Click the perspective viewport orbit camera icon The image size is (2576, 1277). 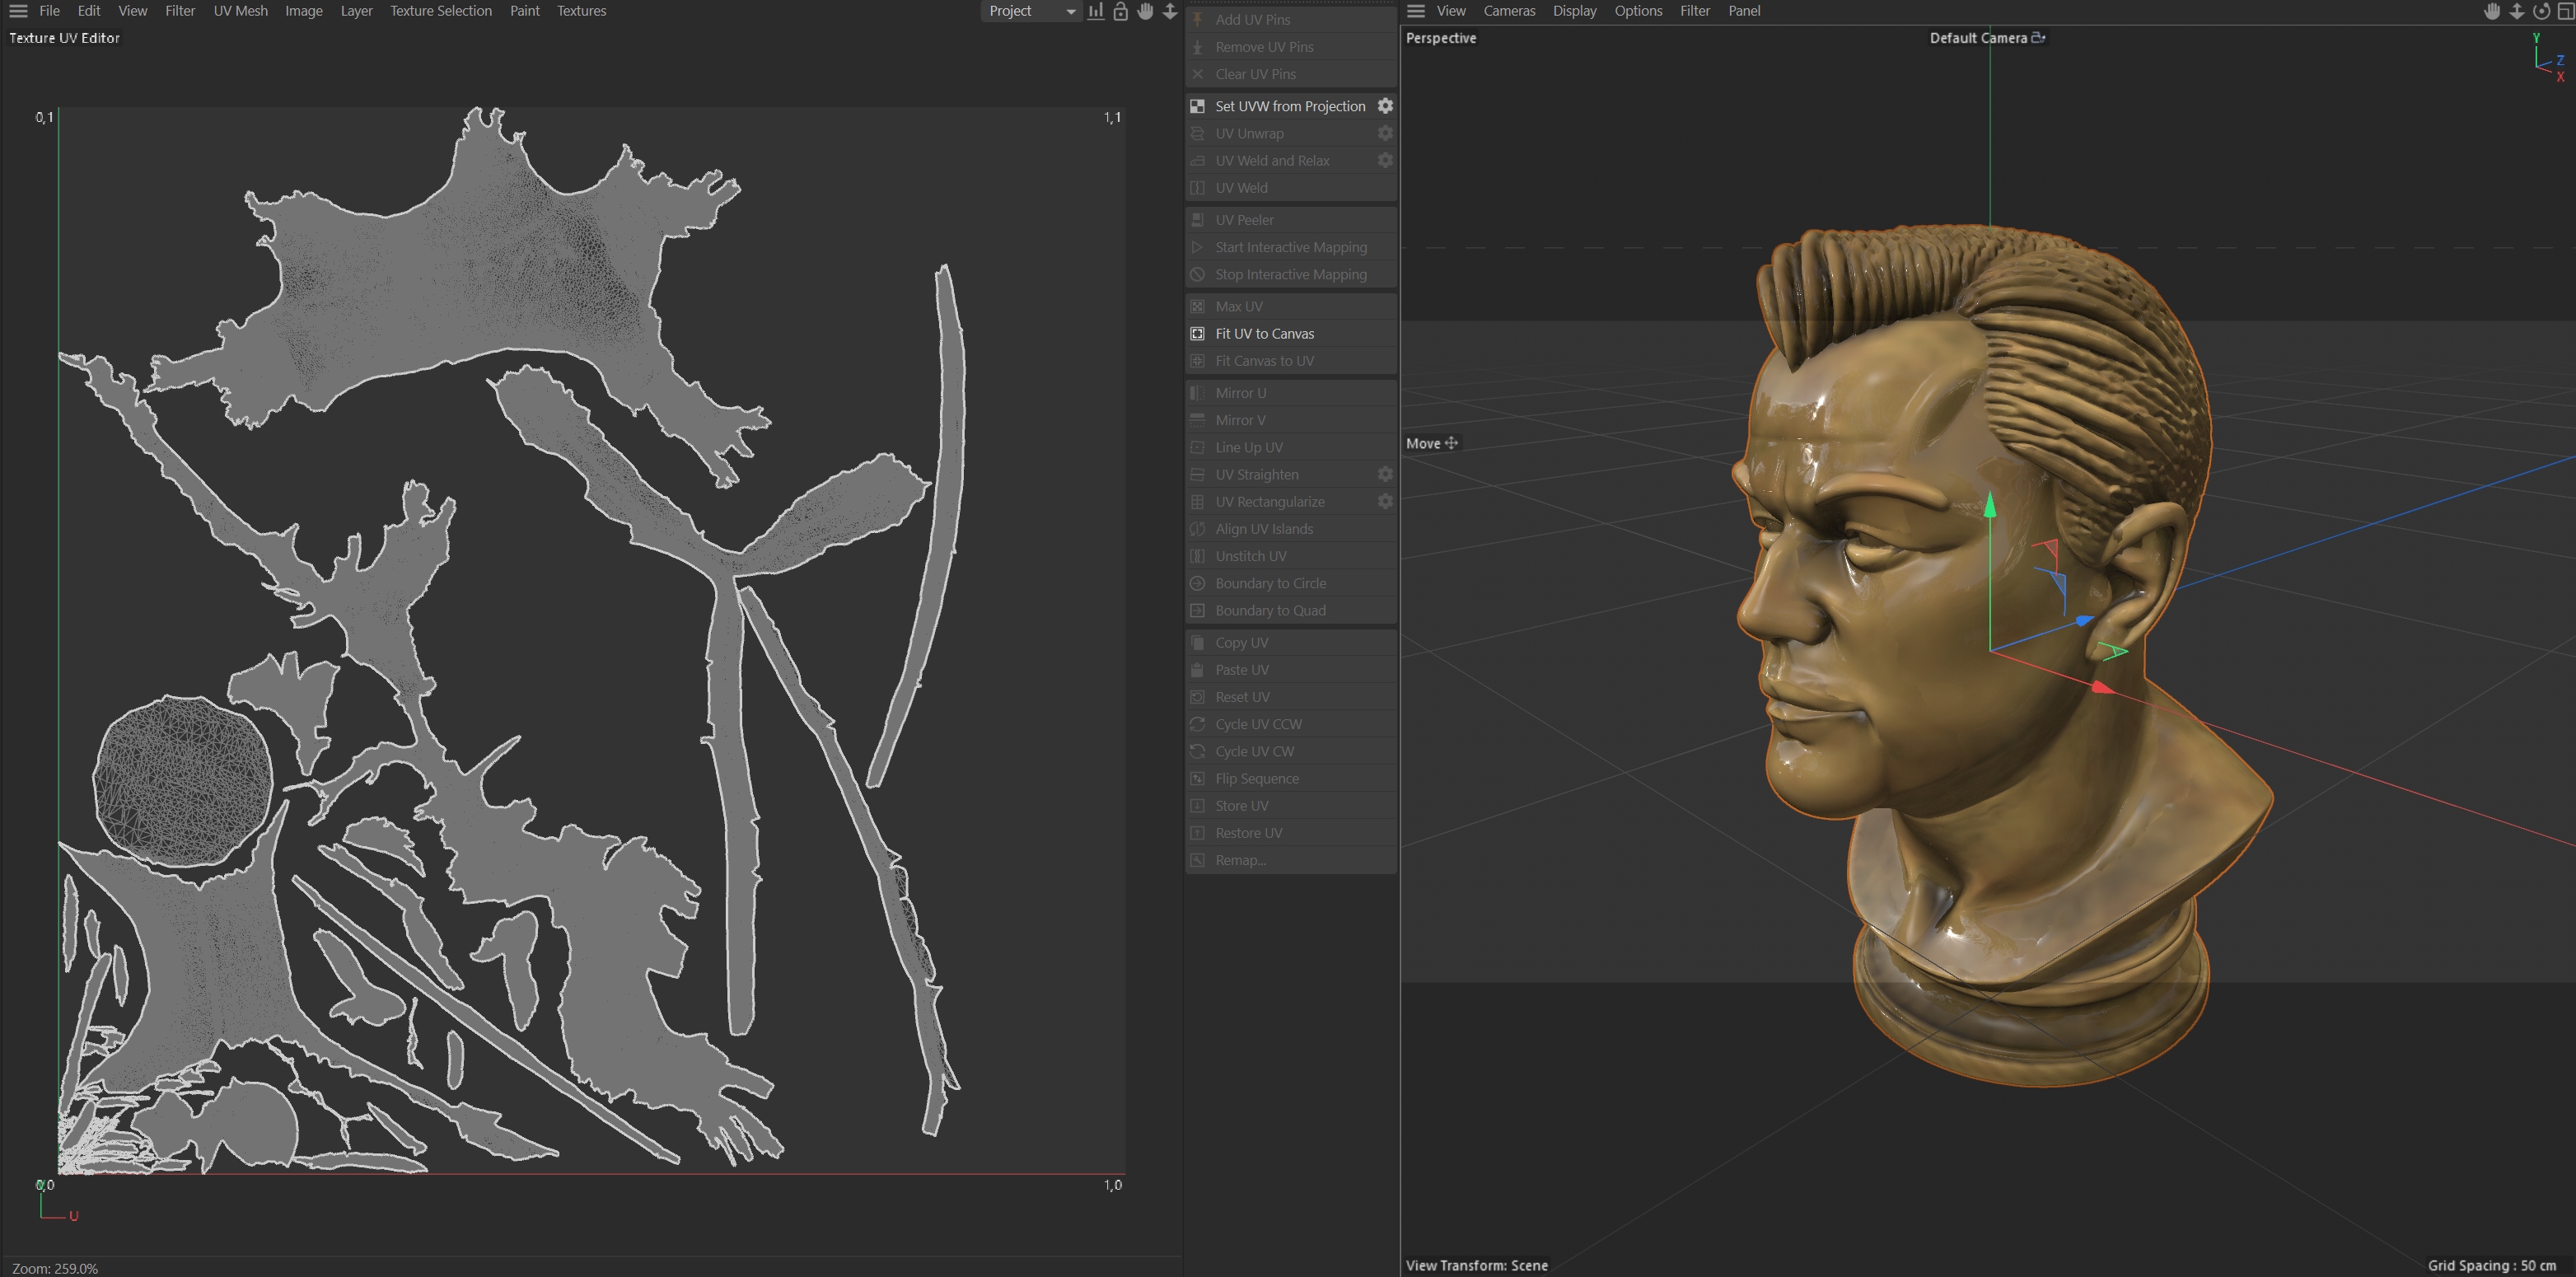click(2541, 11)
